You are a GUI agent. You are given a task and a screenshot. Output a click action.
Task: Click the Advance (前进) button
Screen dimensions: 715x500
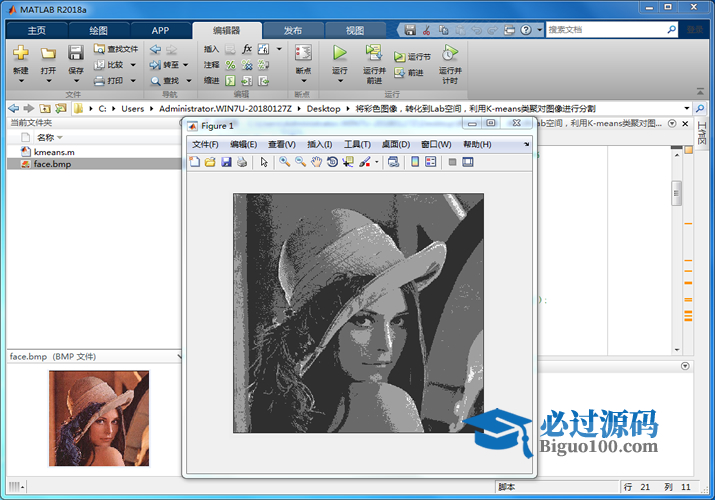click(x=409, y=72)
